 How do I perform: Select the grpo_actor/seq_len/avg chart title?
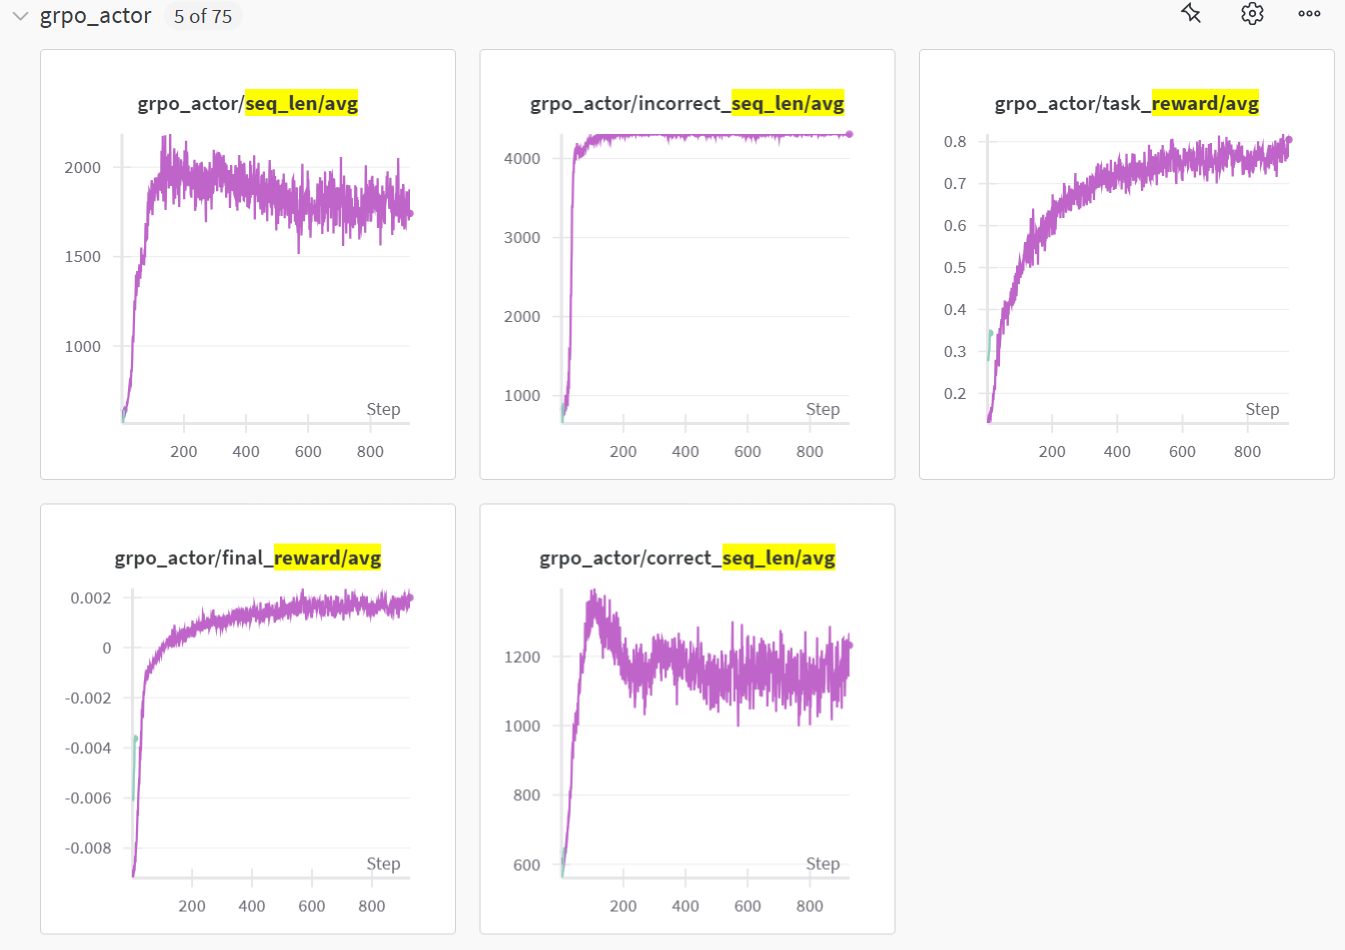click(248, 103)
